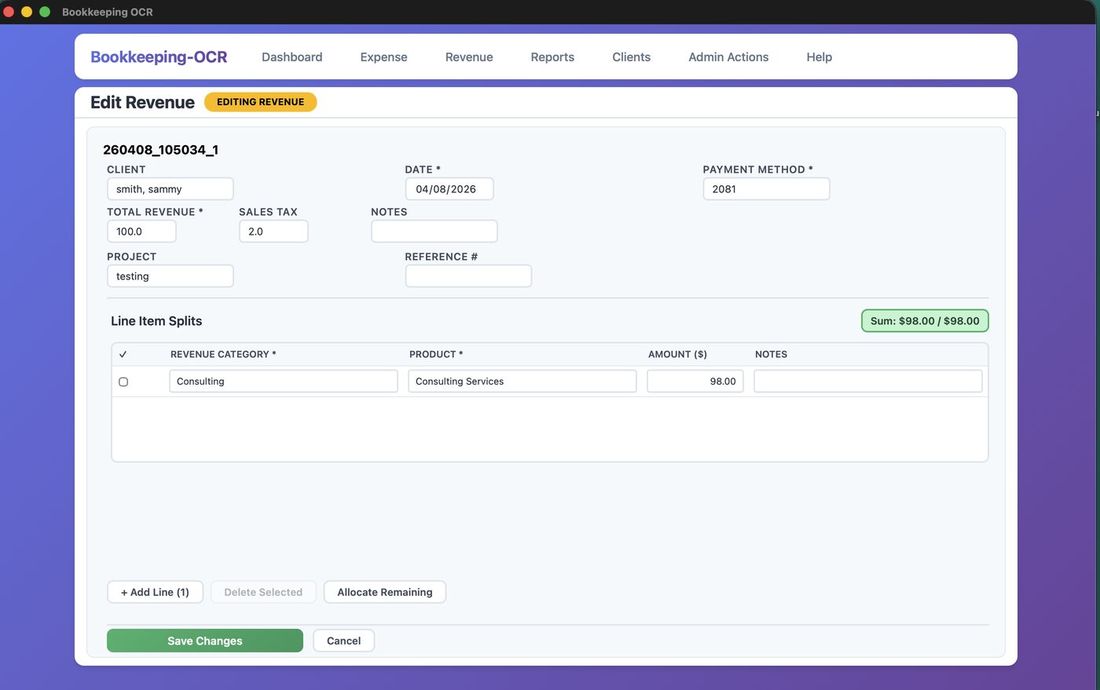
Task: Cancel editing the revenue entry
Action: coord(343,640)
